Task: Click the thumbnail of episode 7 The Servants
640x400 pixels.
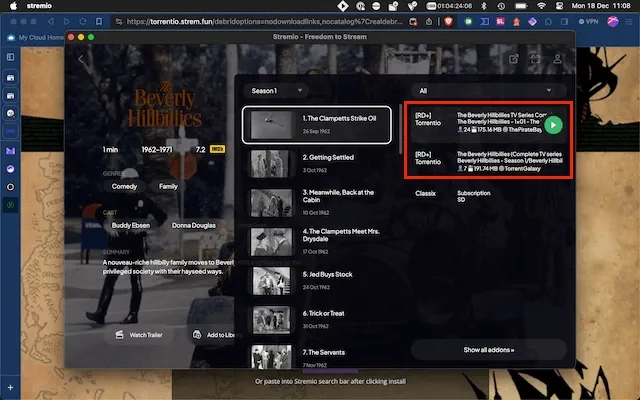Action: pos(271,357)
